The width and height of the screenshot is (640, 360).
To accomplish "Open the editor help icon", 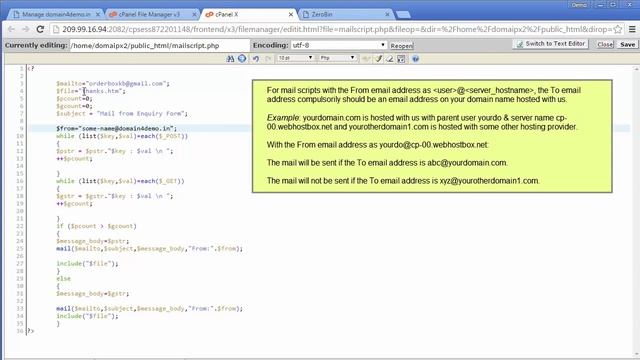I will [x=416, y=58].
